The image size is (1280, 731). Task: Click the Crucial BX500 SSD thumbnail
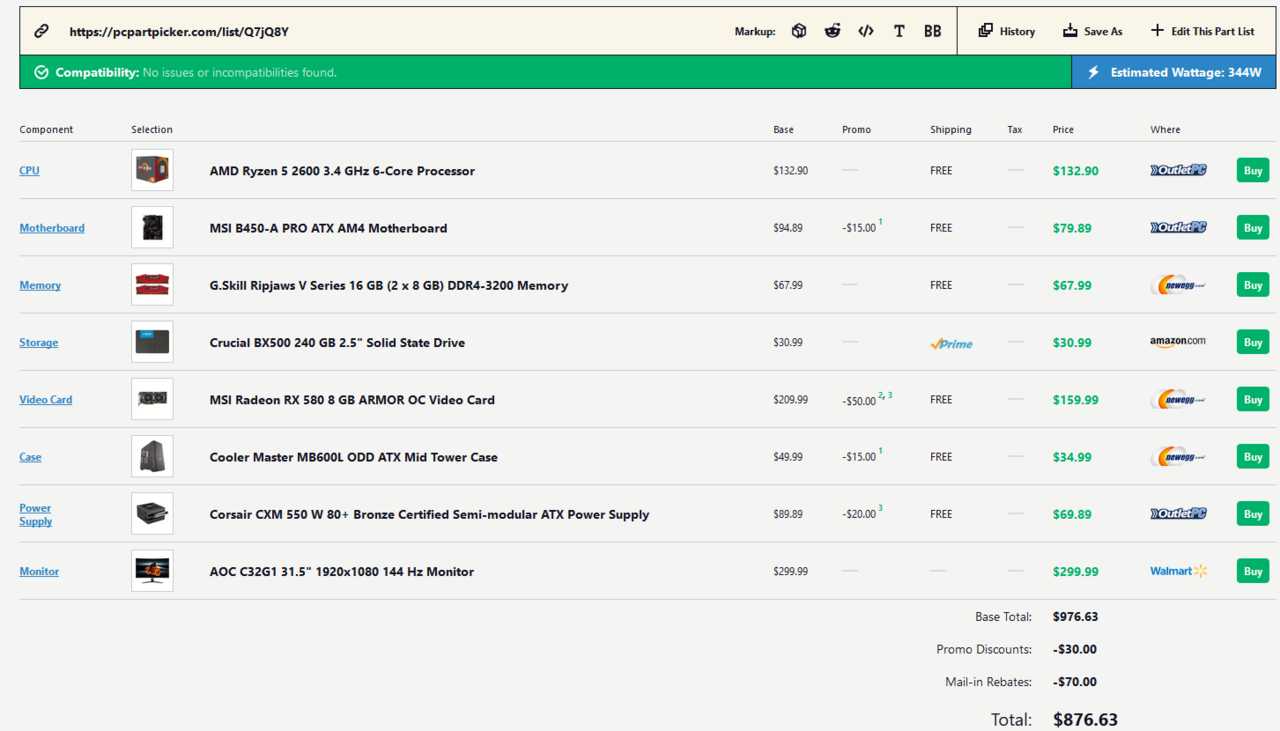[x=152, y=342]
